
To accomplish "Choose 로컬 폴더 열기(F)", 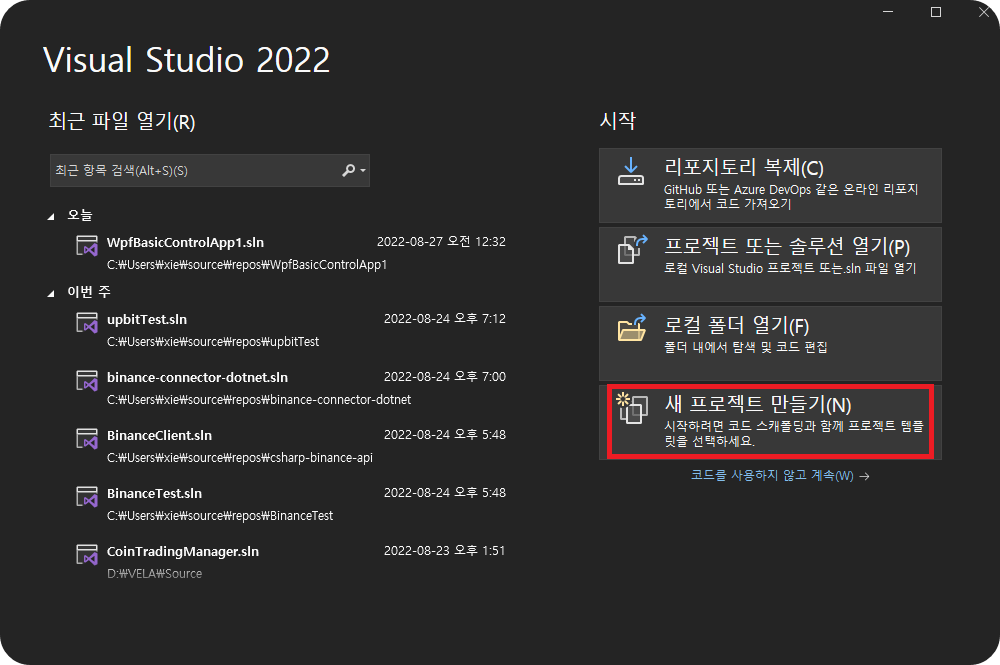I will [x=770, y=343].
